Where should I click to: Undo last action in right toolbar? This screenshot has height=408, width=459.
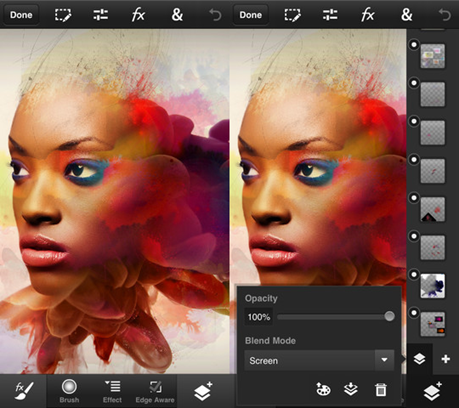click(445, 15)
